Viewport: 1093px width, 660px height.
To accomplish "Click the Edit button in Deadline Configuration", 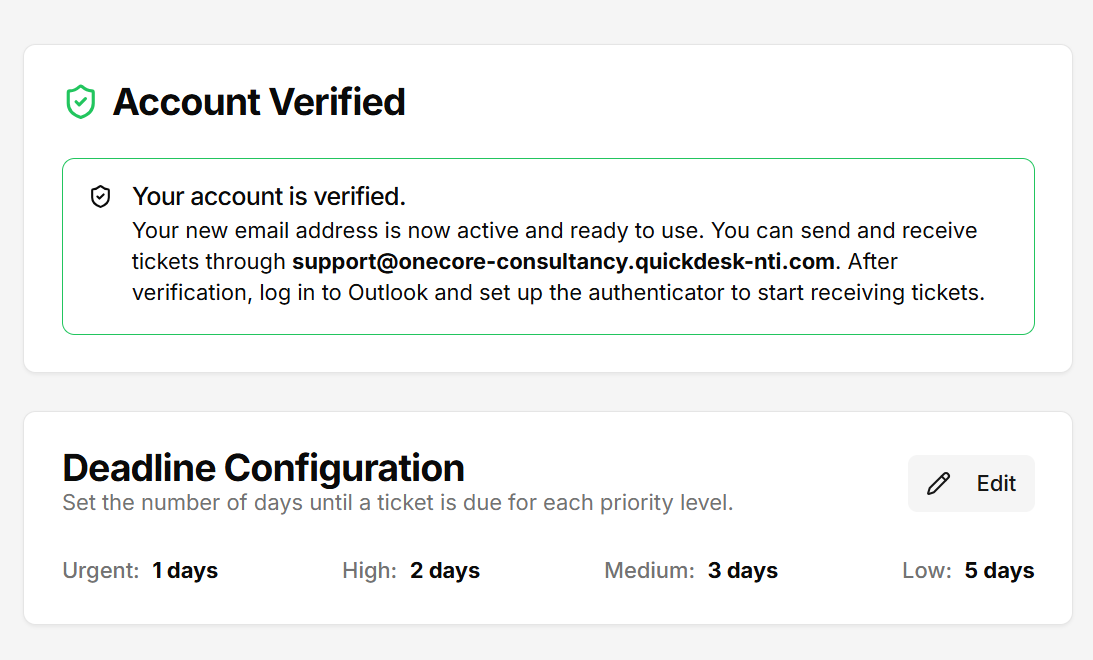I will [971, 483].
